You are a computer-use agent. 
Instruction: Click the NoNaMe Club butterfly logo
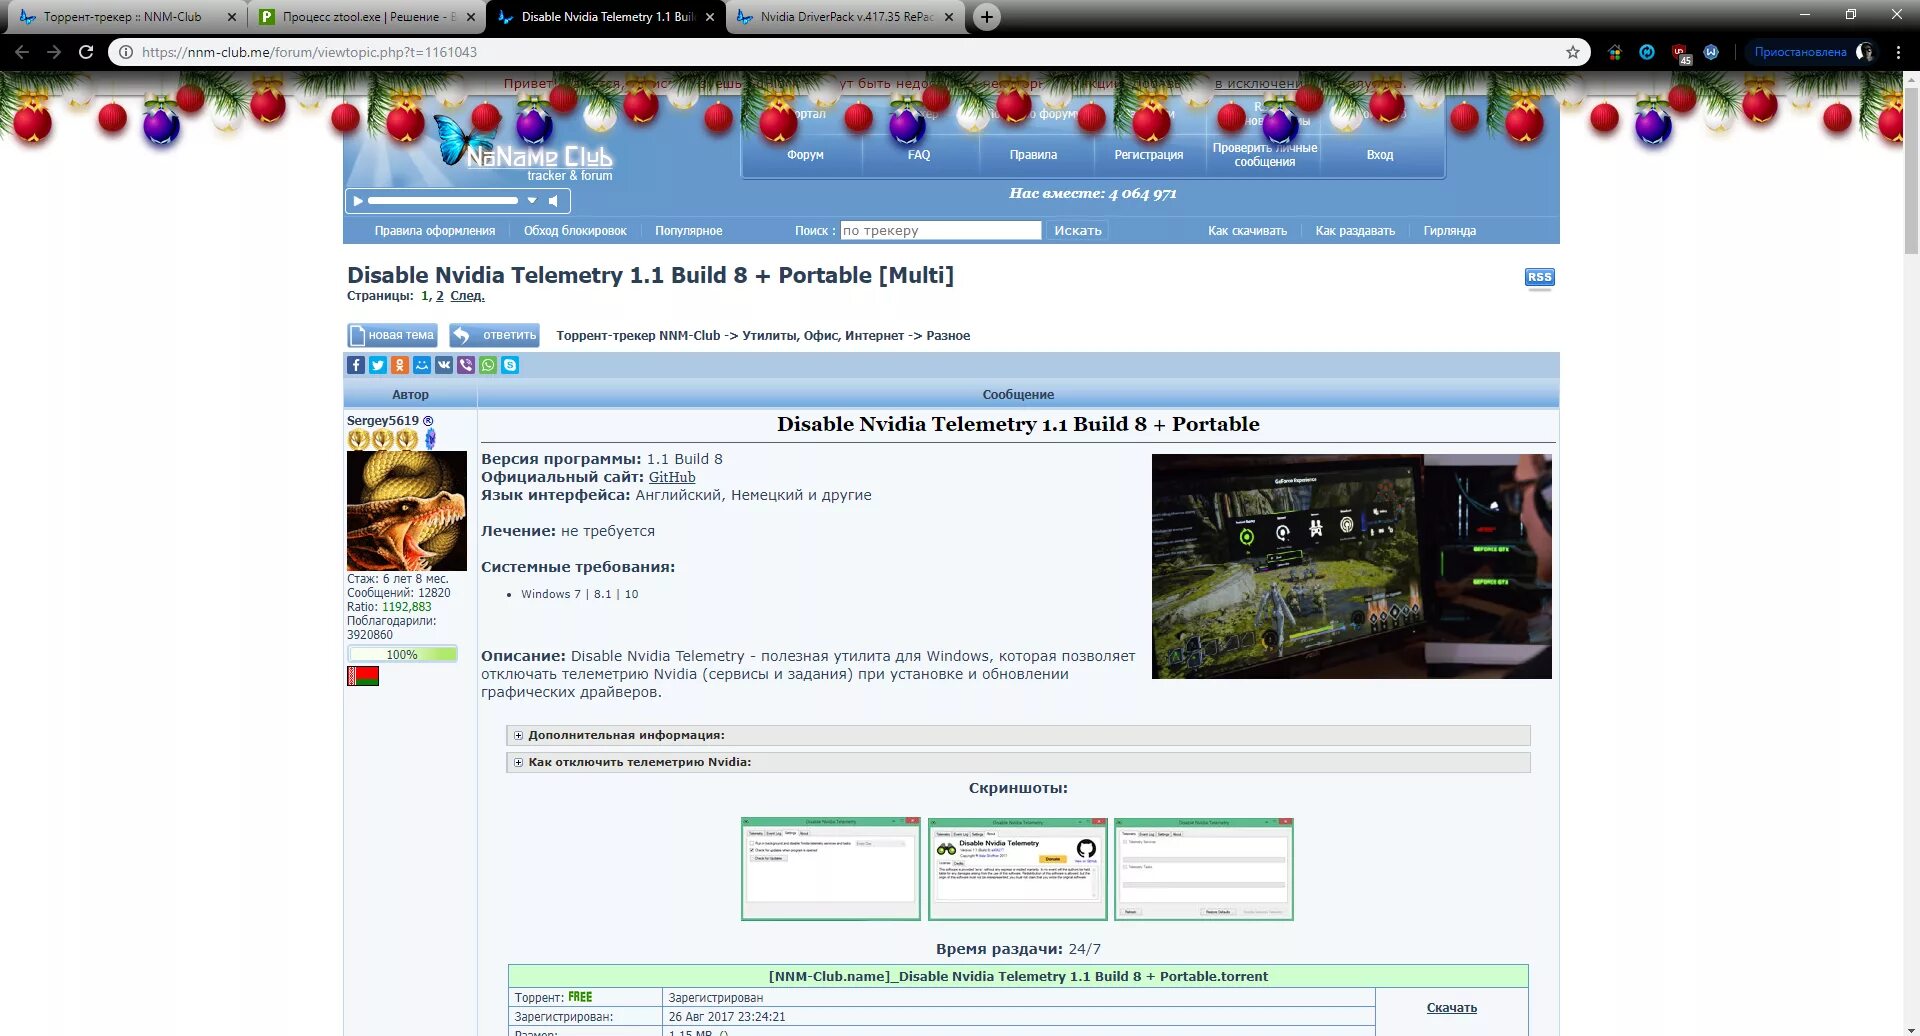click(525, 150)
